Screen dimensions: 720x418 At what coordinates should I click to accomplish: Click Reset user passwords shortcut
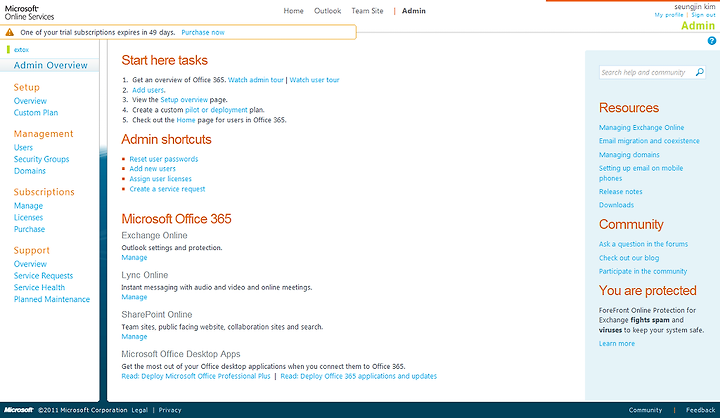[x=163, y=159]
